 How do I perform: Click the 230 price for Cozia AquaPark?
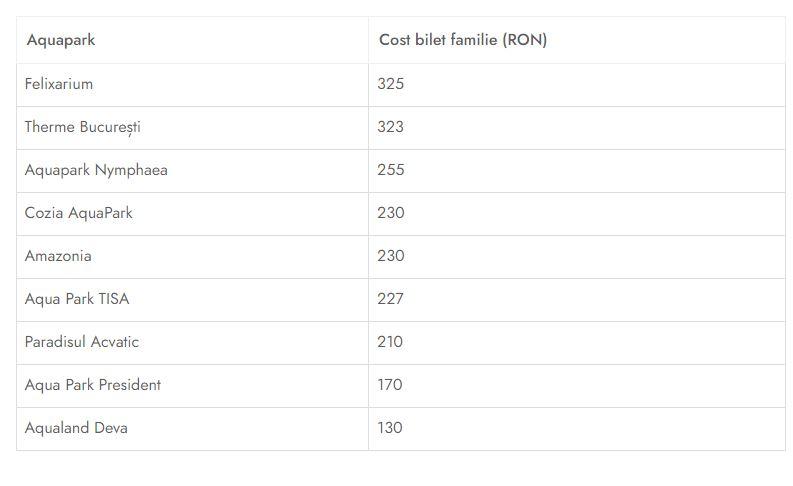(391, 213)
